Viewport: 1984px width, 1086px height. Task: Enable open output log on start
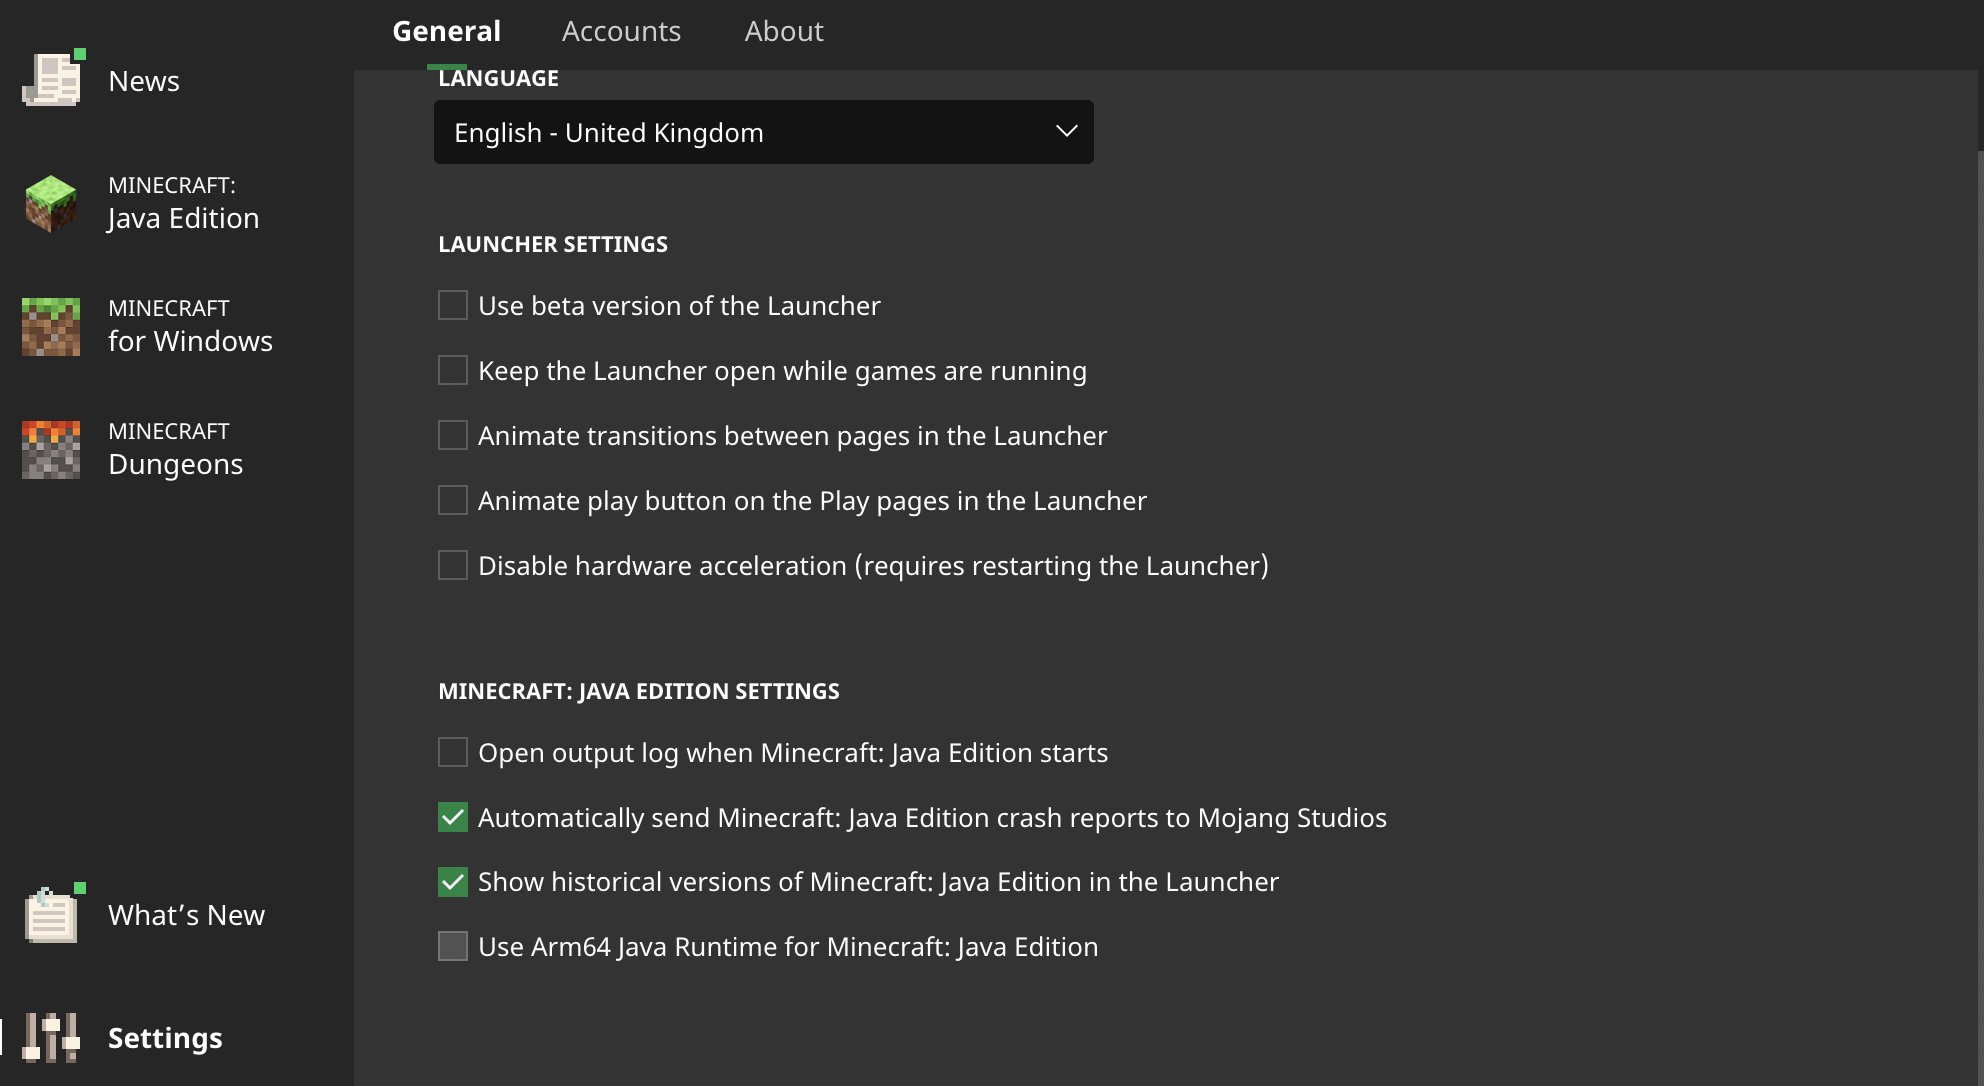tap(453, 752)
